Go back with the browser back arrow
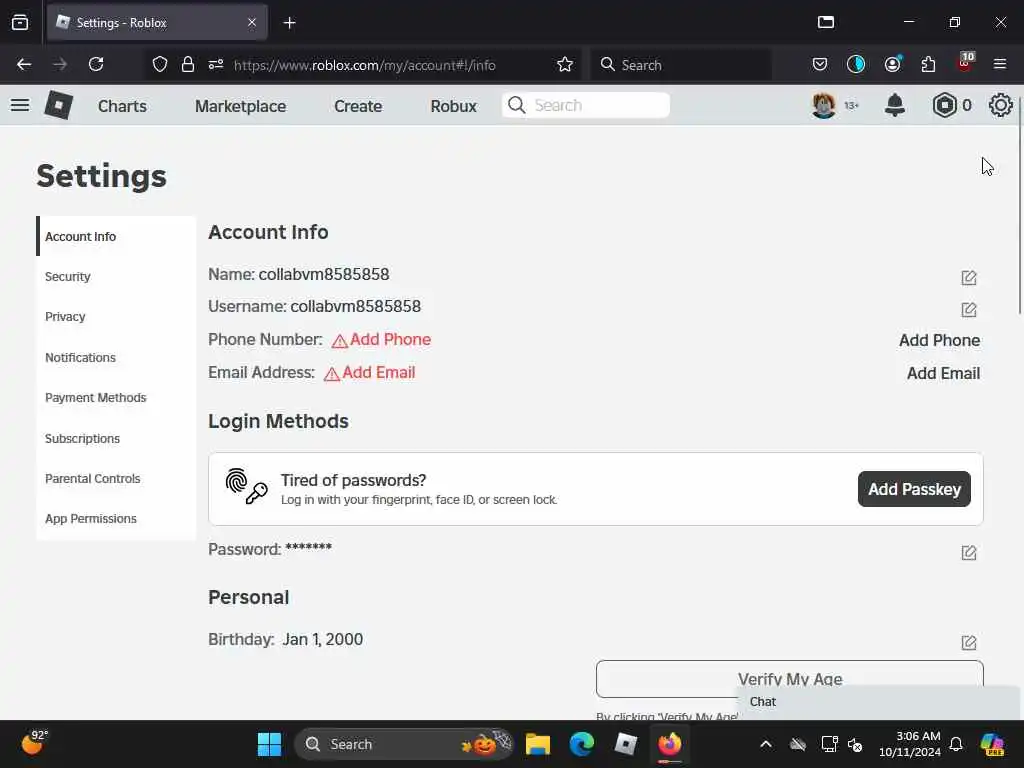This screenshot has height=768, width=1024. point(24,65)
